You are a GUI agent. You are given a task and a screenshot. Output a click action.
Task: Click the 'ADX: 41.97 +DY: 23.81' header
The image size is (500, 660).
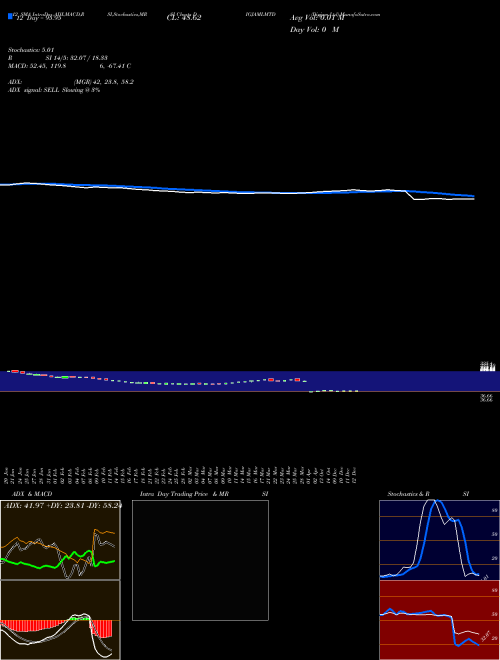tap(62, 505)
